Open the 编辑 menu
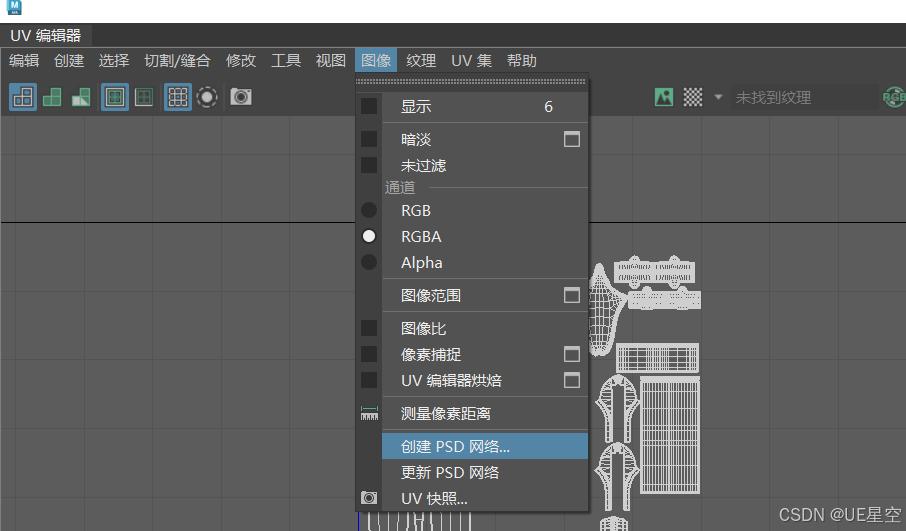Screen dimensions: 906x531 24,61
